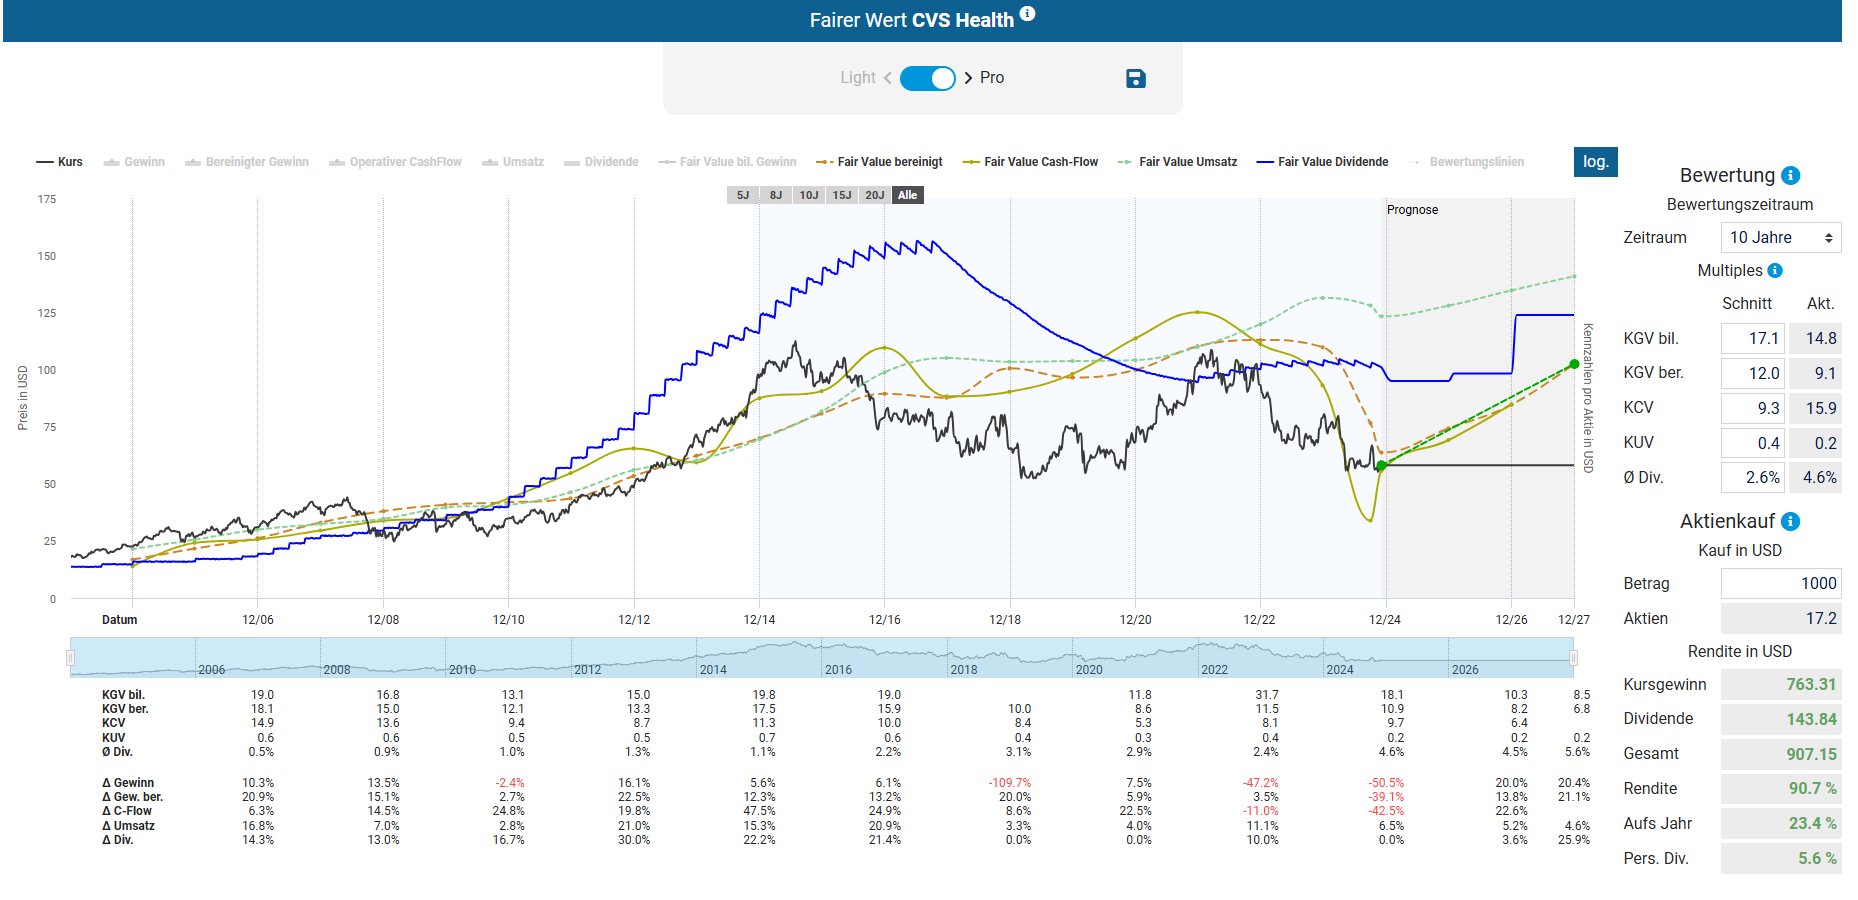Select the 5J time range tab
The height and width of the screenshot is (900, 1858).
pos(743,195)
